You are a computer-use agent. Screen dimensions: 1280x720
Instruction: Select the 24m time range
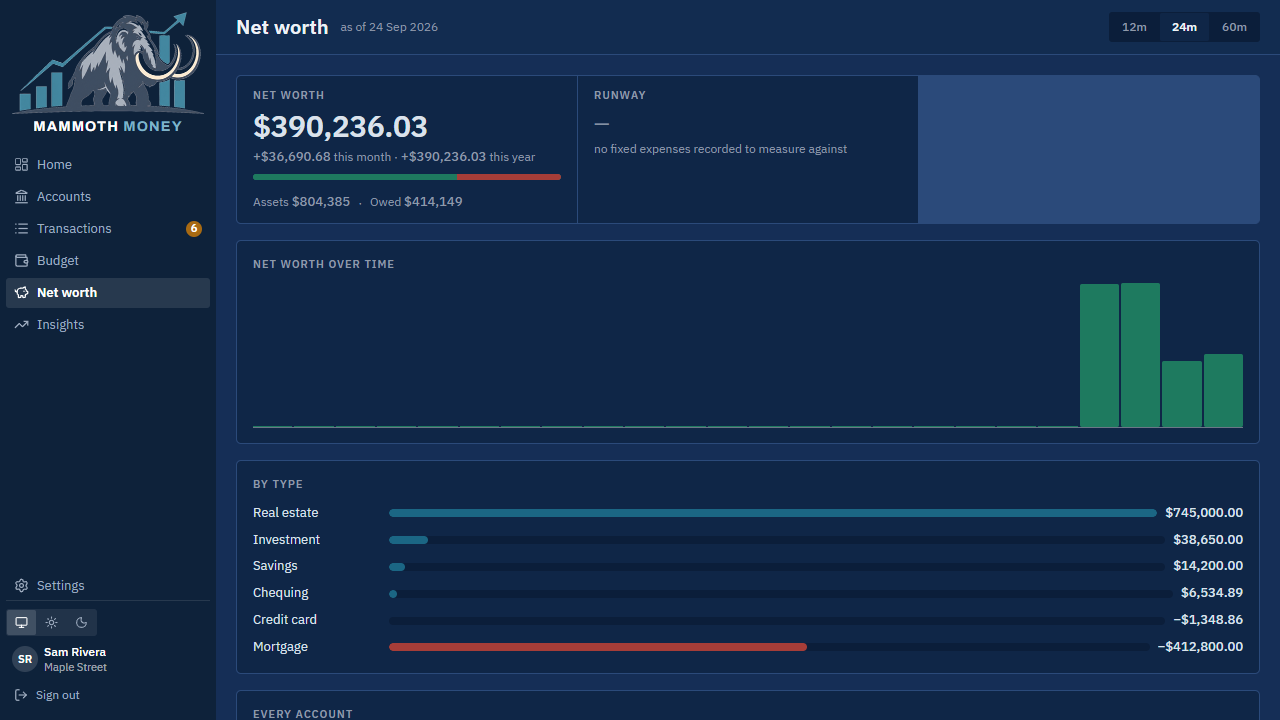(1184, 27)
